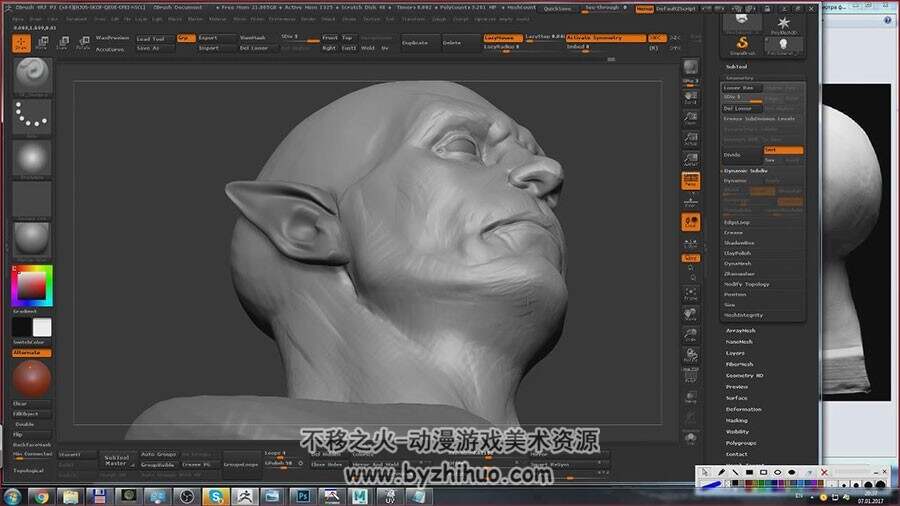Open the Masking sub-palette

point(736,420)
